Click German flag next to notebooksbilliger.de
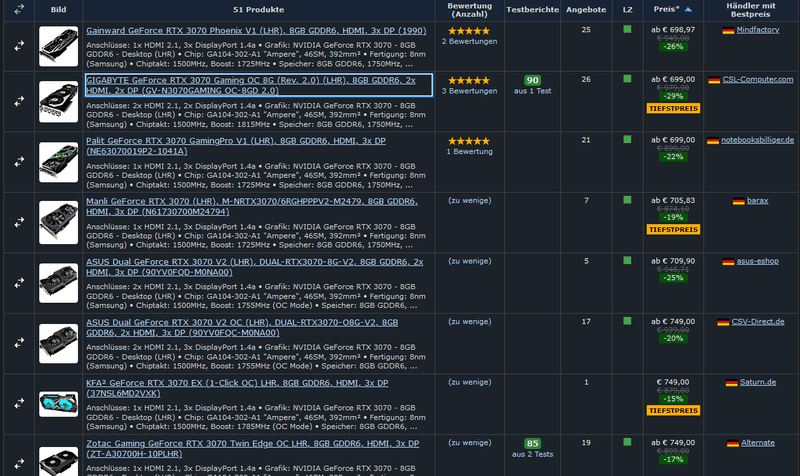The image size is (800, 476). 713,140
